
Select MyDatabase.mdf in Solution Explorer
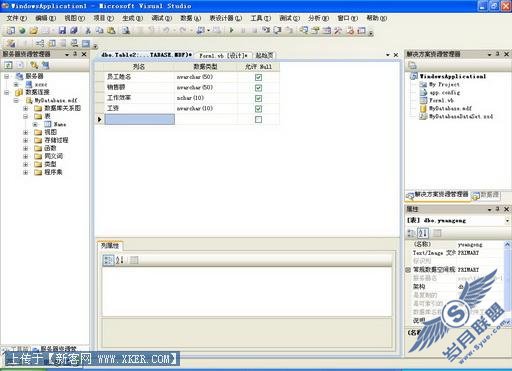[x=450, y=108]
